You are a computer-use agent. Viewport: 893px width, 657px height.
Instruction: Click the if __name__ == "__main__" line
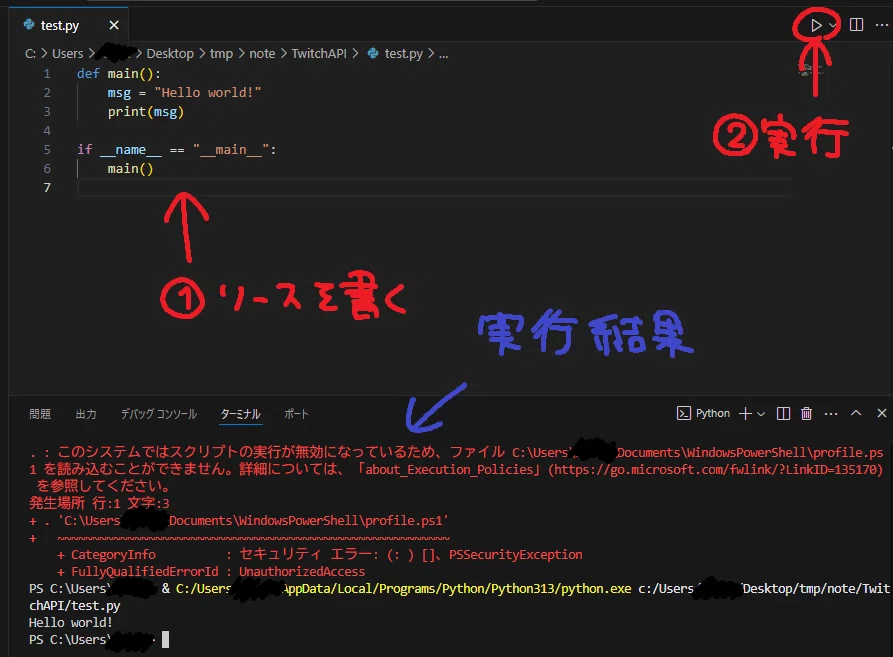(177, 150)
